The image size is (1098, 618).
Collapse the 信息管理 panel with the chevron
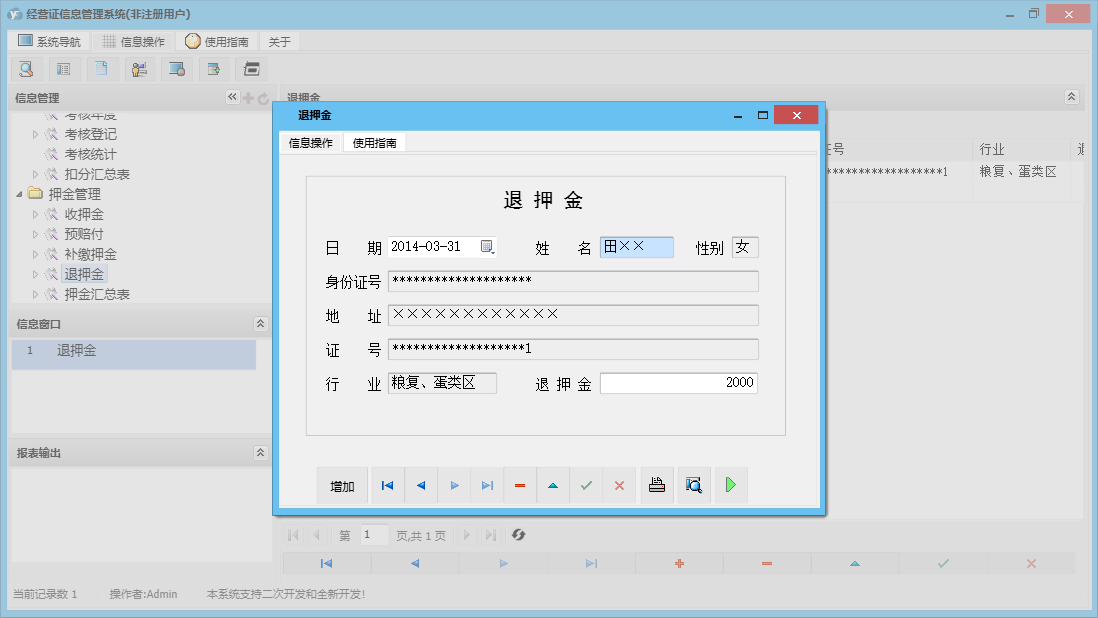(x=231, y=97)
